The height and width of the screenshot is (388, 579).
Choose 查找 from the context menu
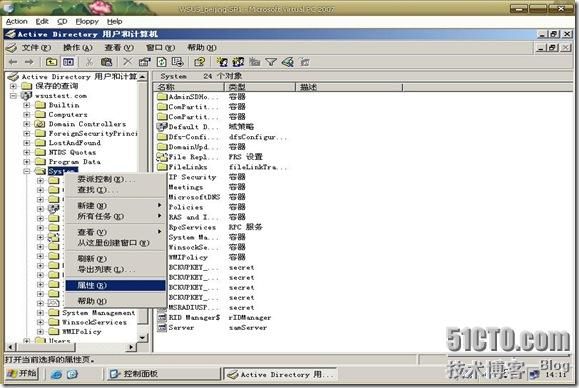115,190
